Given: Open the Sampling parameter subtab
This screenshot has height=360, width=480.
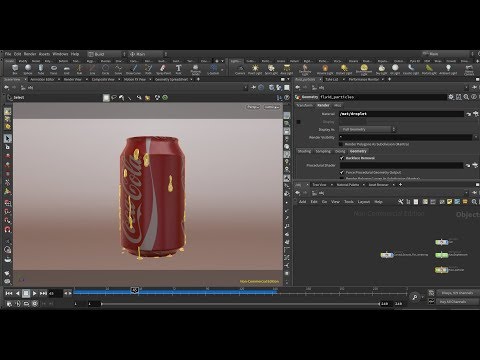Looking at the screenshot, I should tap(323, 151).
